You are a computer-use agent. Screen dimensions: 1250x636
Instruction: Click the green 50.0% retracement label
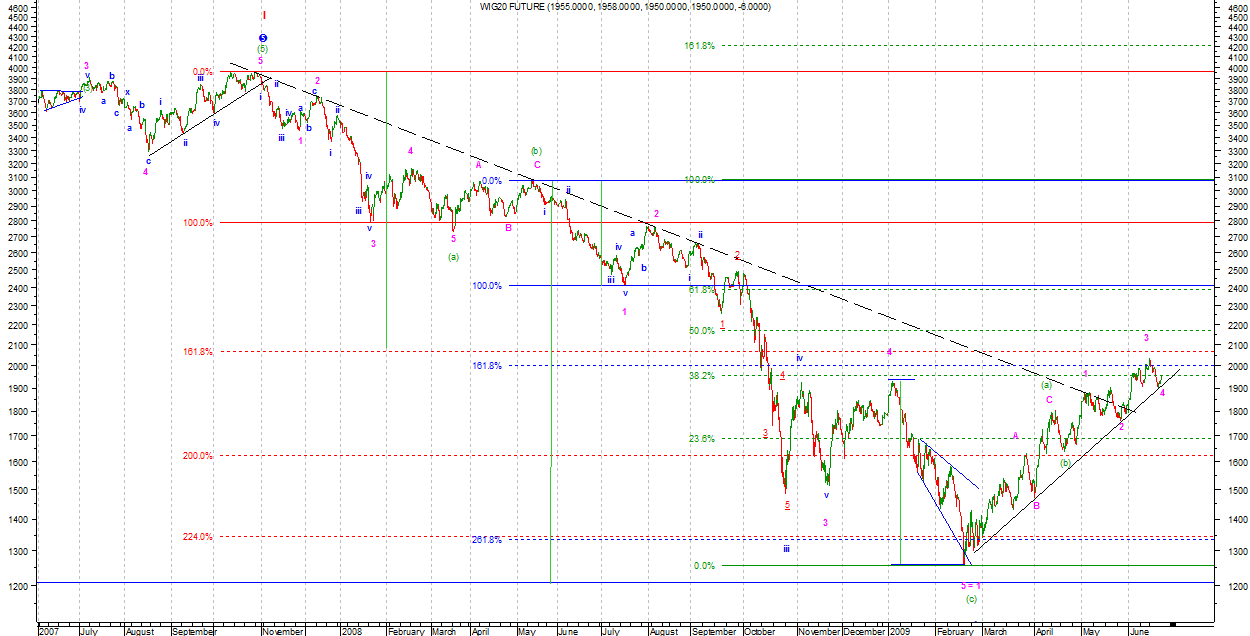coord(702,331)
